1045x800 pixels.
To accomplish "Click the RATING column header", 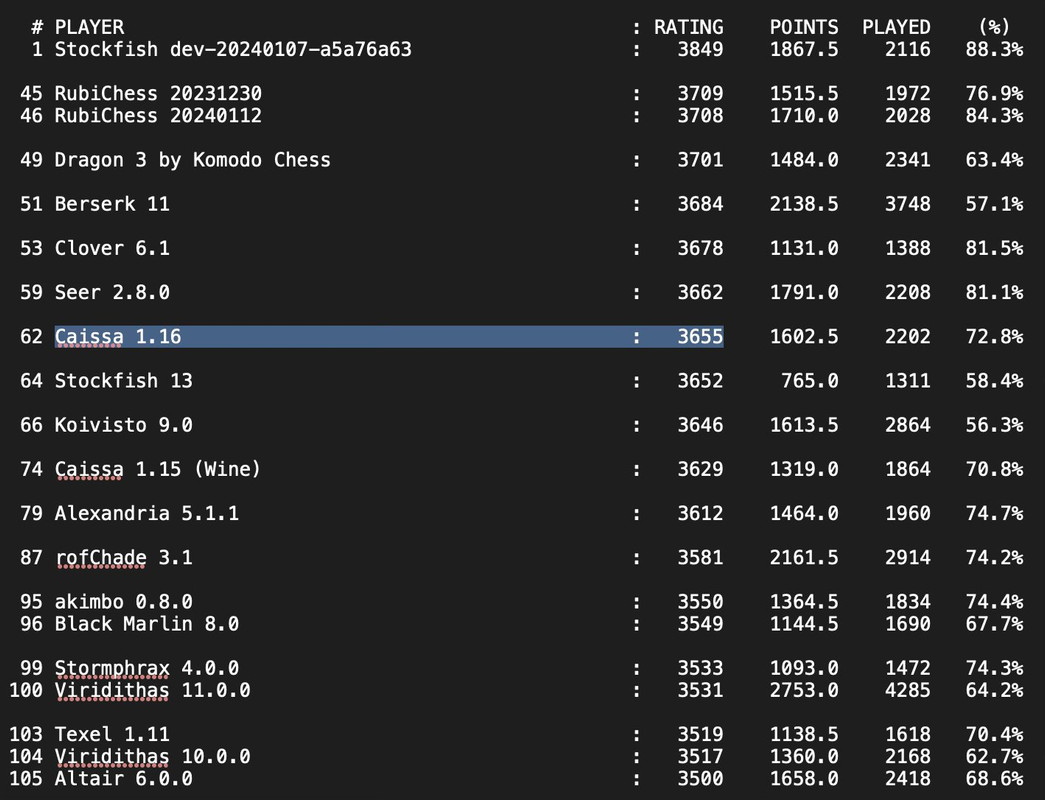I will (688, 27).
